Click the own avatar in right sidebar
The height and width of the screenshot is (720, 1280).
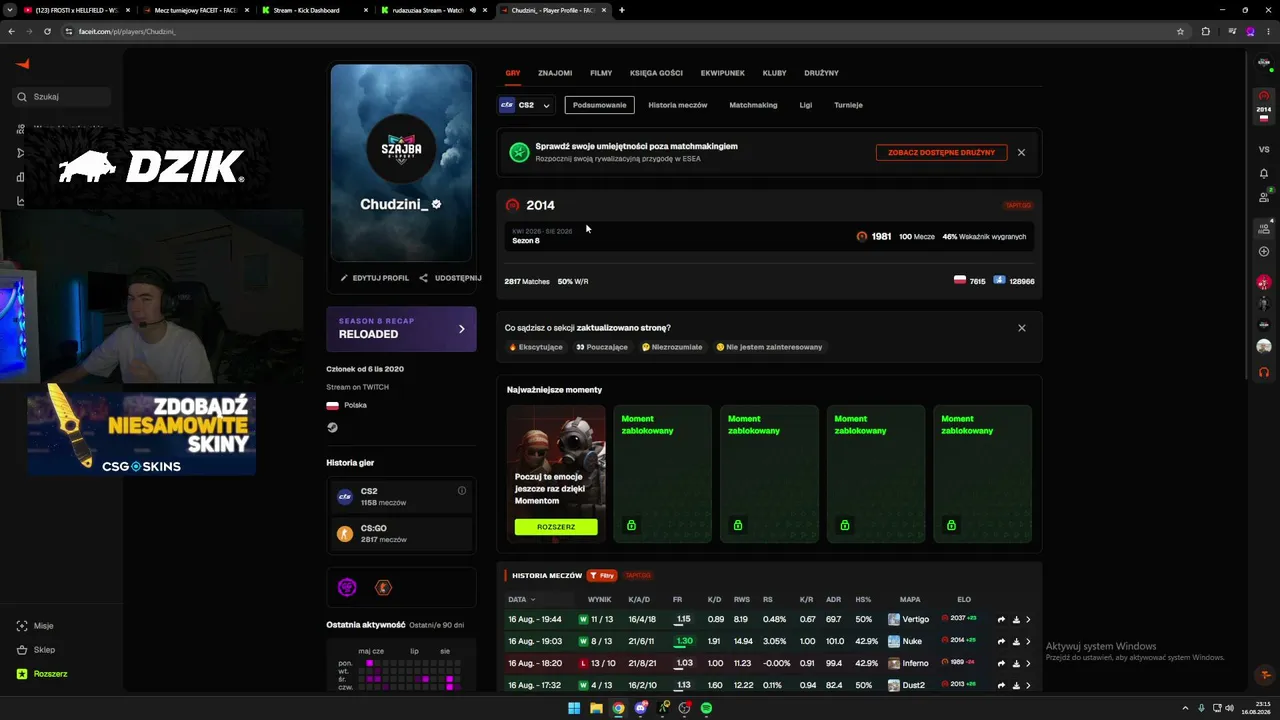pos(1264,63)
